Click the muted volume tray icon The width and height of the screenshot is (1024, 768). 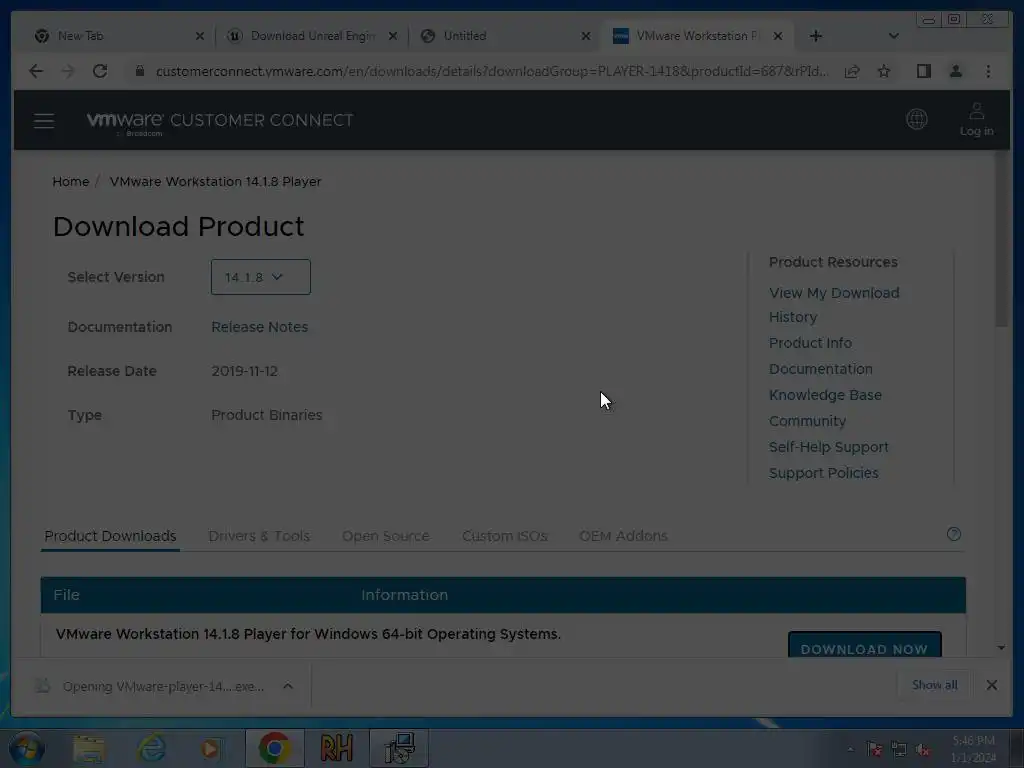923,750
